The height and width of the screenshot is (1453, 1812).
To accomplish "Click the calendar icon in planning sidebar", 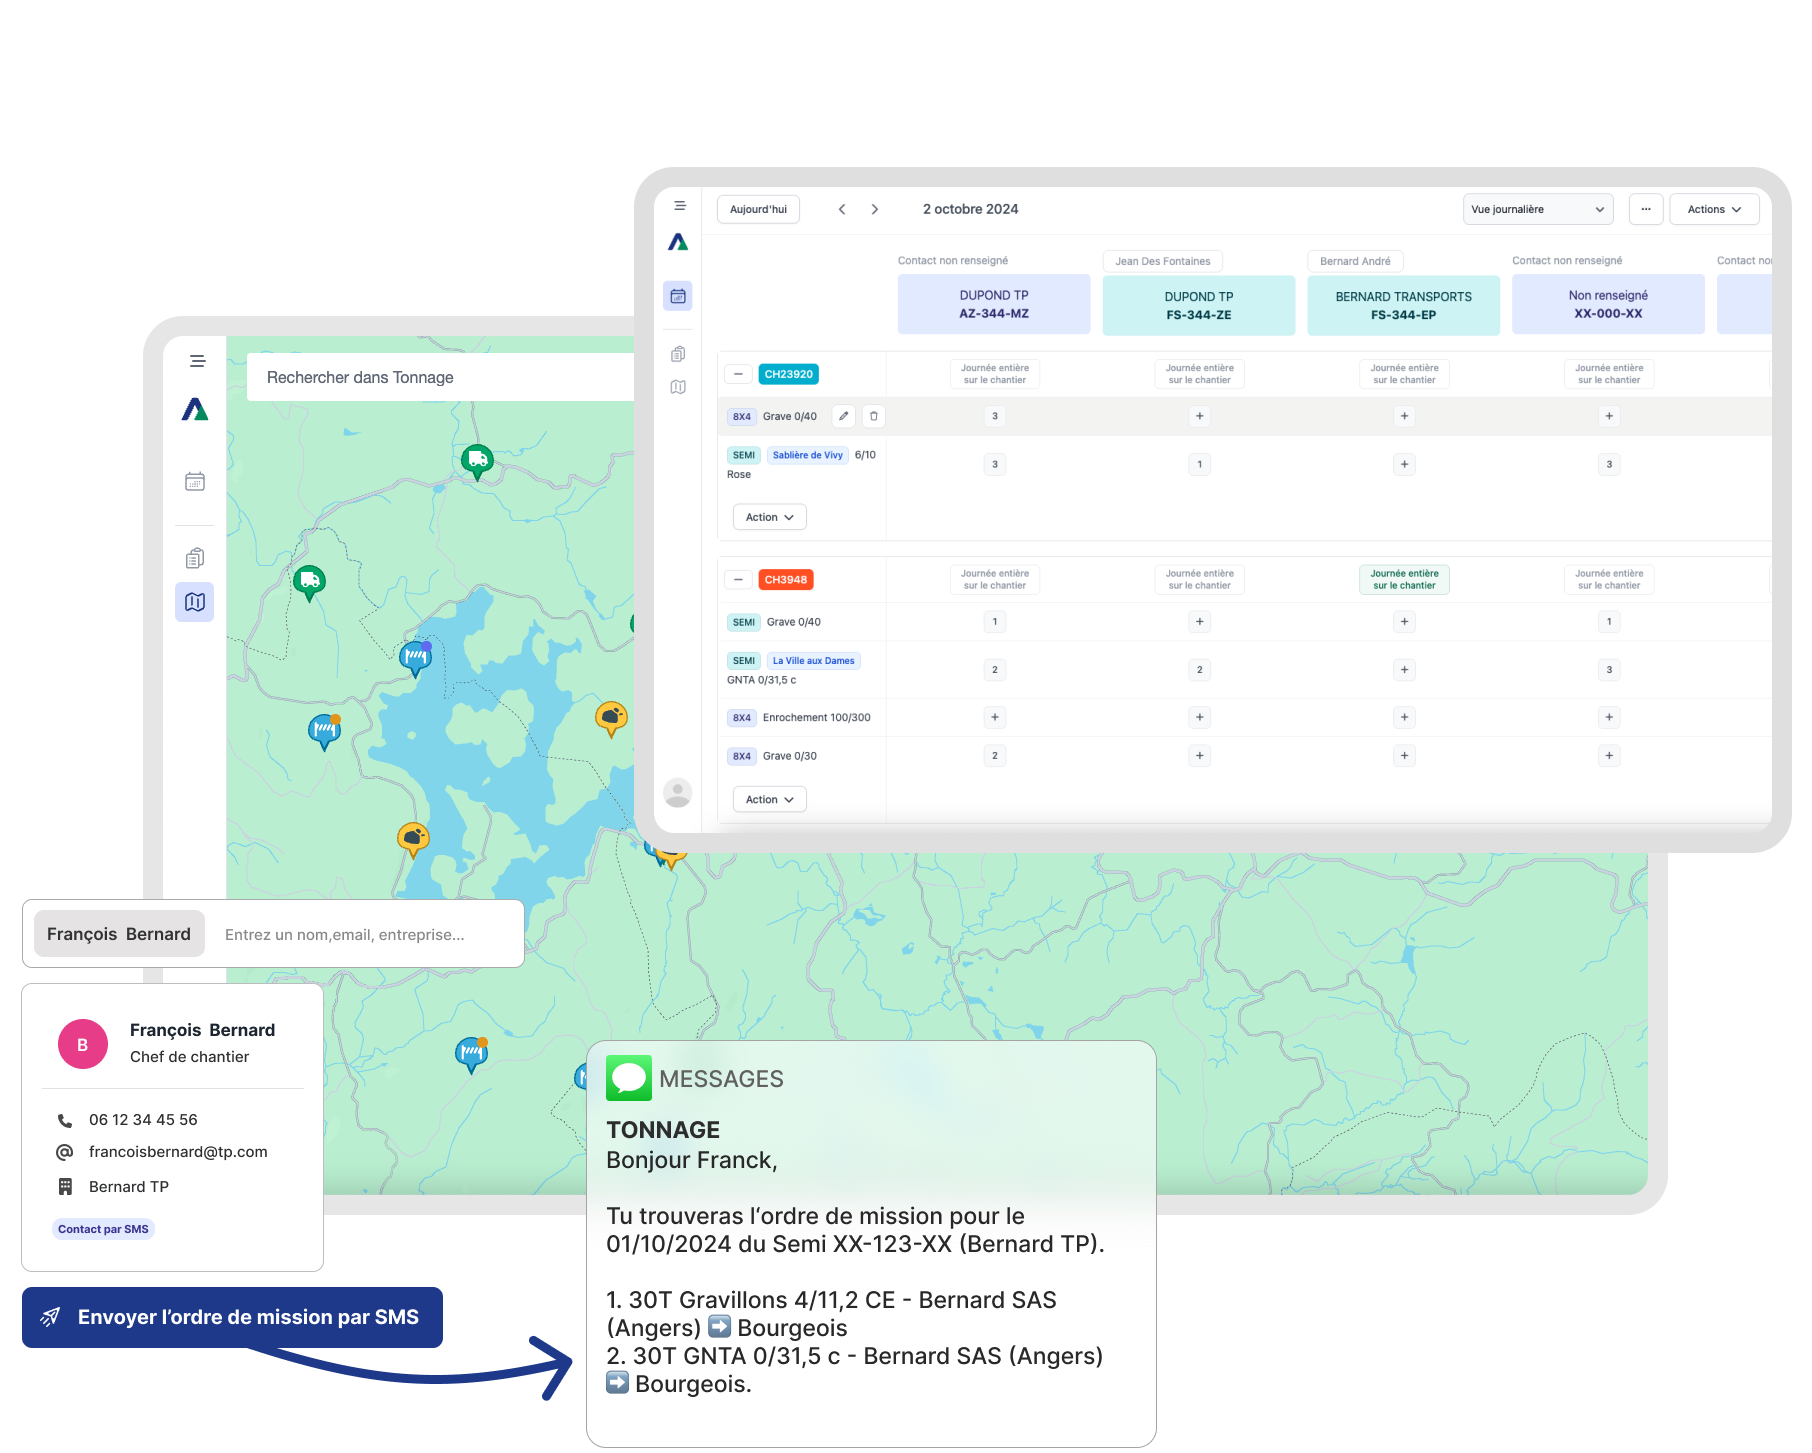I will (x=678, y=296).
